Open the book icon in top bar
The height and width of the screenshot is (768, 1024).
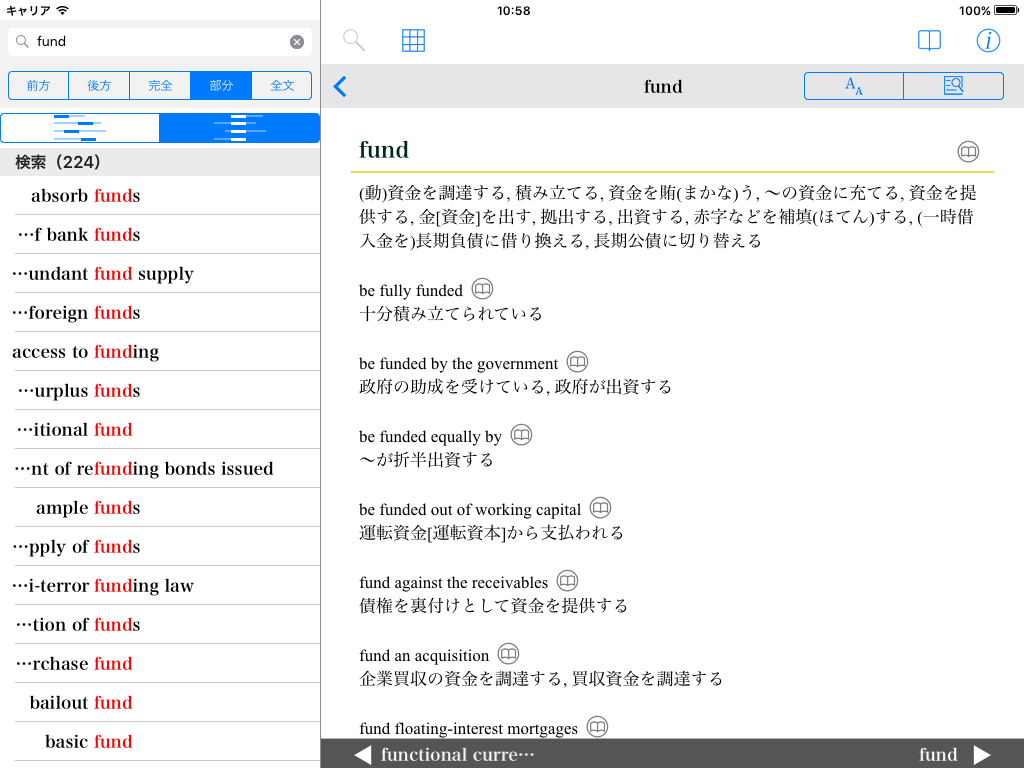(929, 40)
